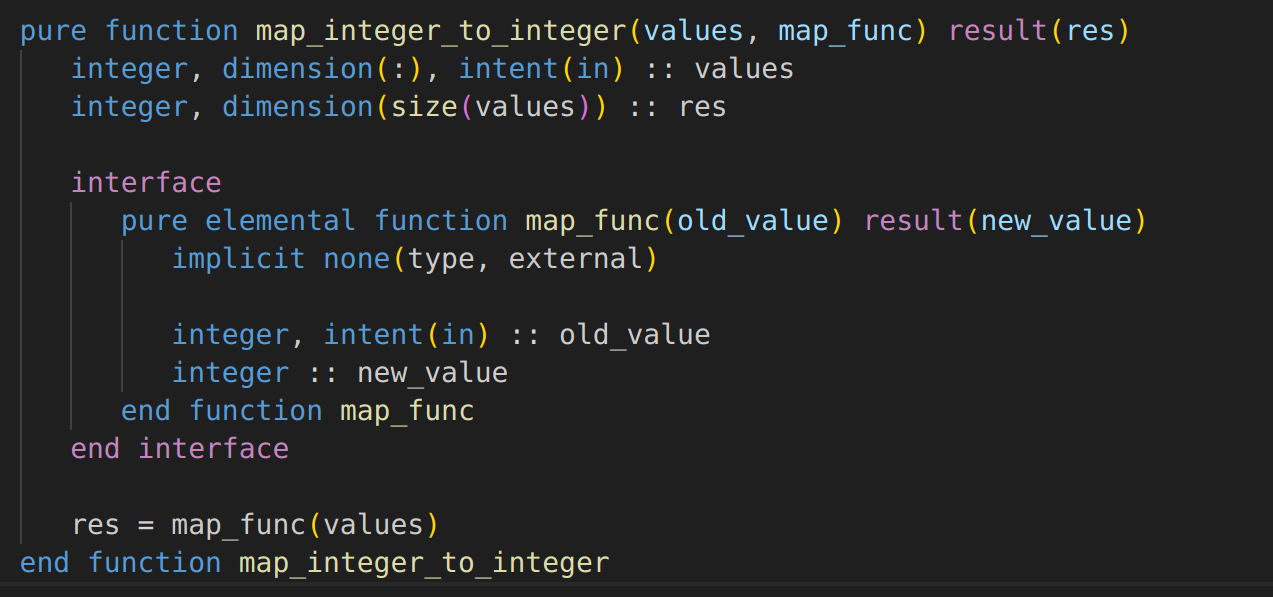
Task: Click "res" left of the equals sign
Action: (96, 525)
